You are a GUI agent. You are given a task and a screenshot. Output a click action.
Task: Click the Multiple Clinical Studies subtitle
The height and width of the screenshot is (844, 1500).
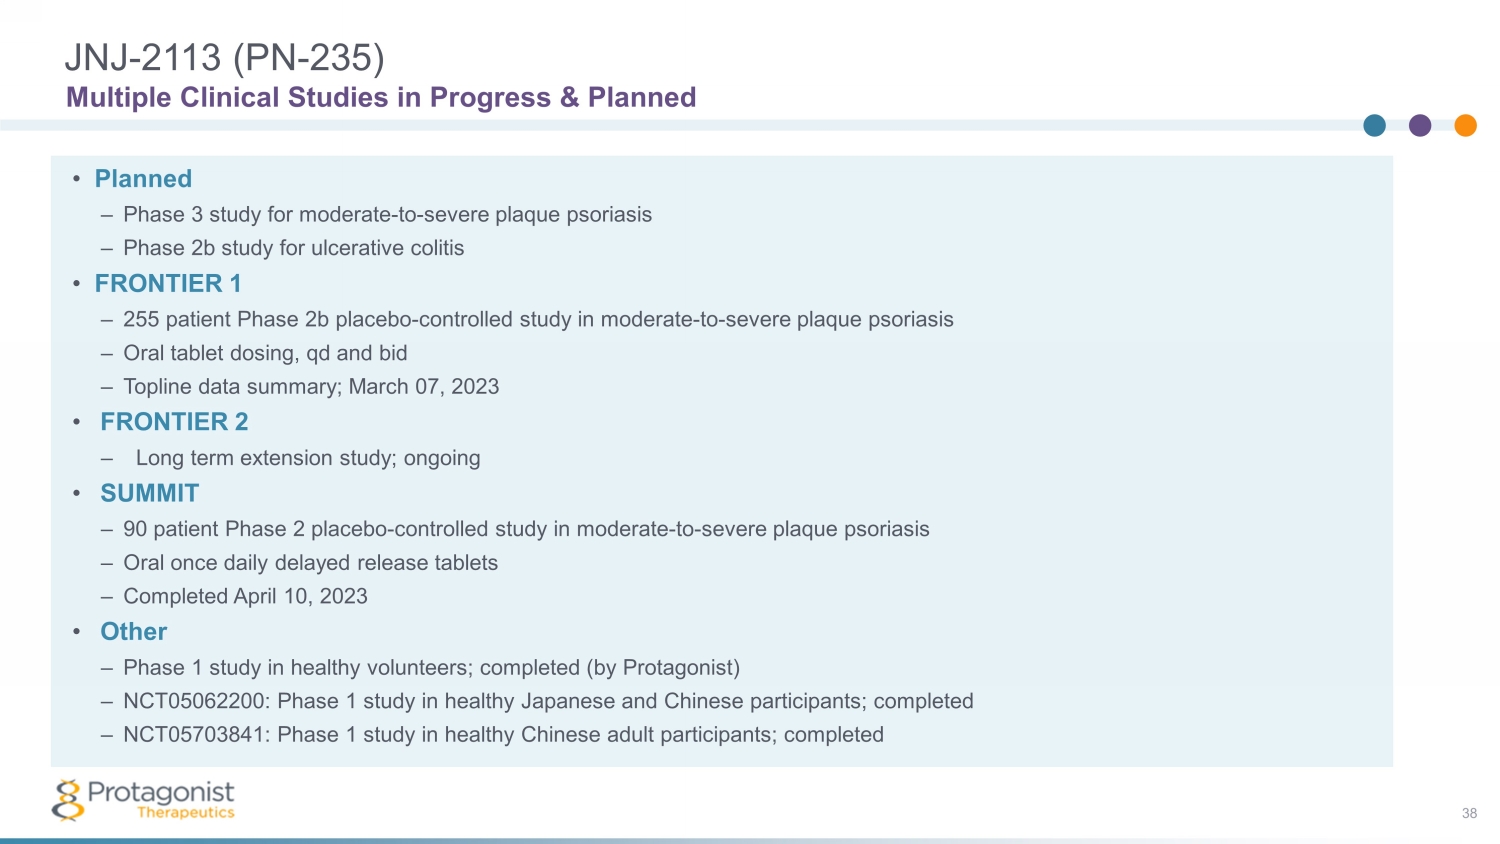[381, 97]
